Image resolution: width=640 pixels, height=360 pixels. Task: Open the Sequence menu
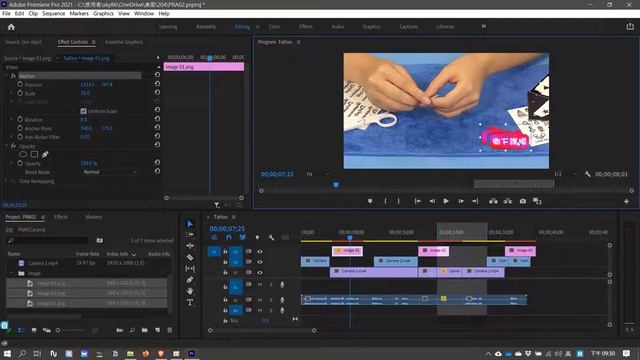coord(53,13)
